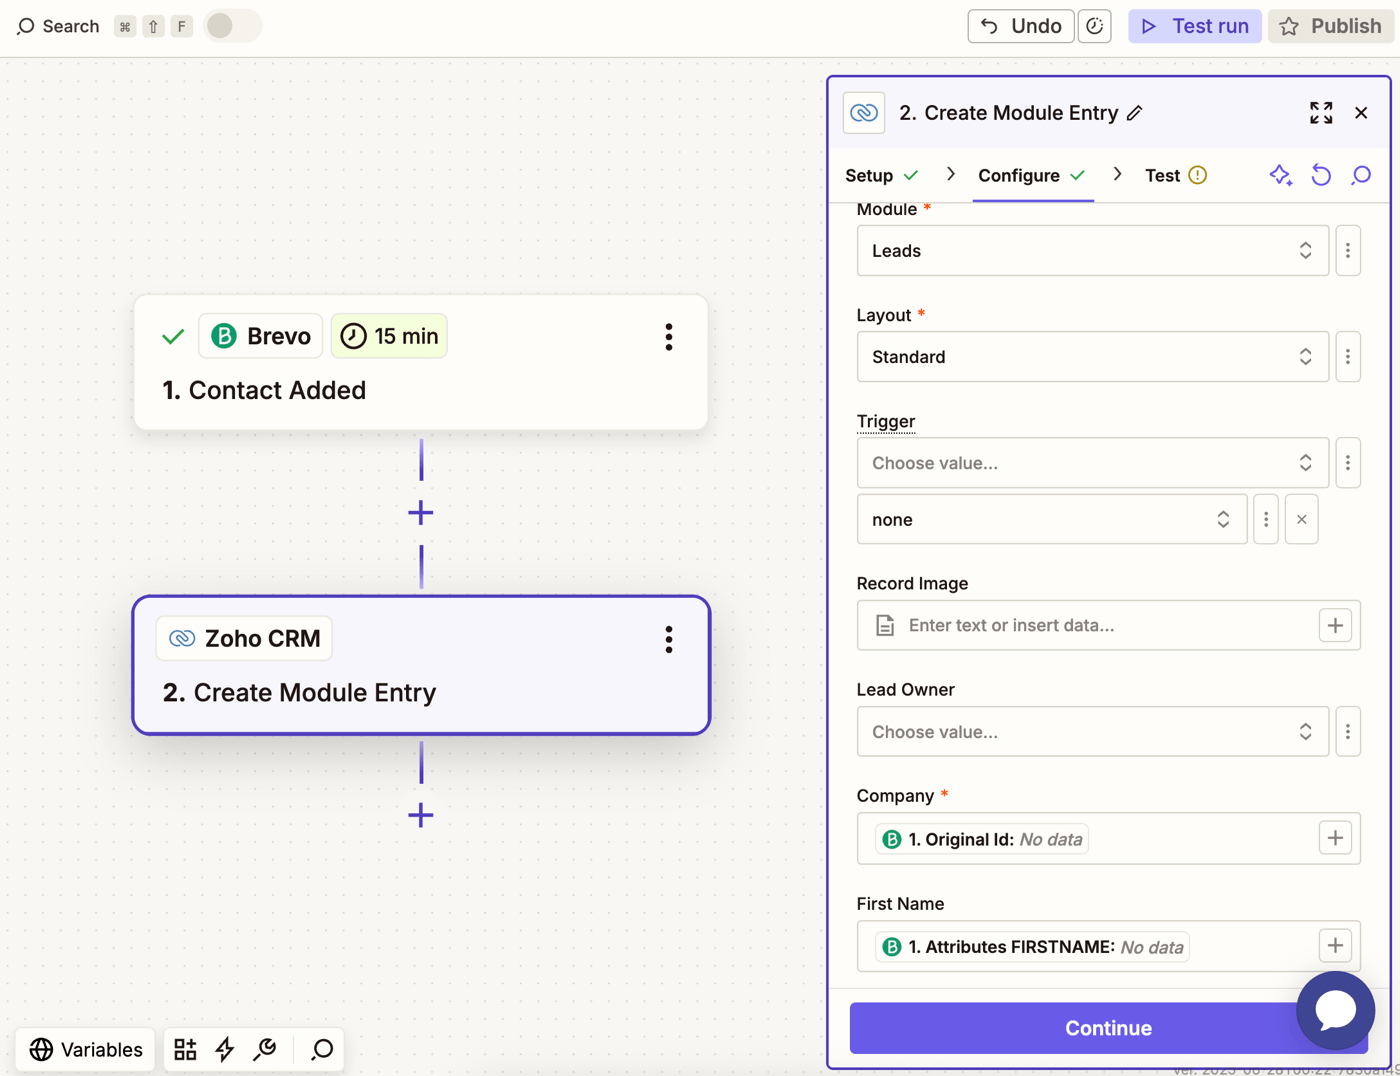Open the Variables panel
1400x1076 pixels.
(86, 1049)
